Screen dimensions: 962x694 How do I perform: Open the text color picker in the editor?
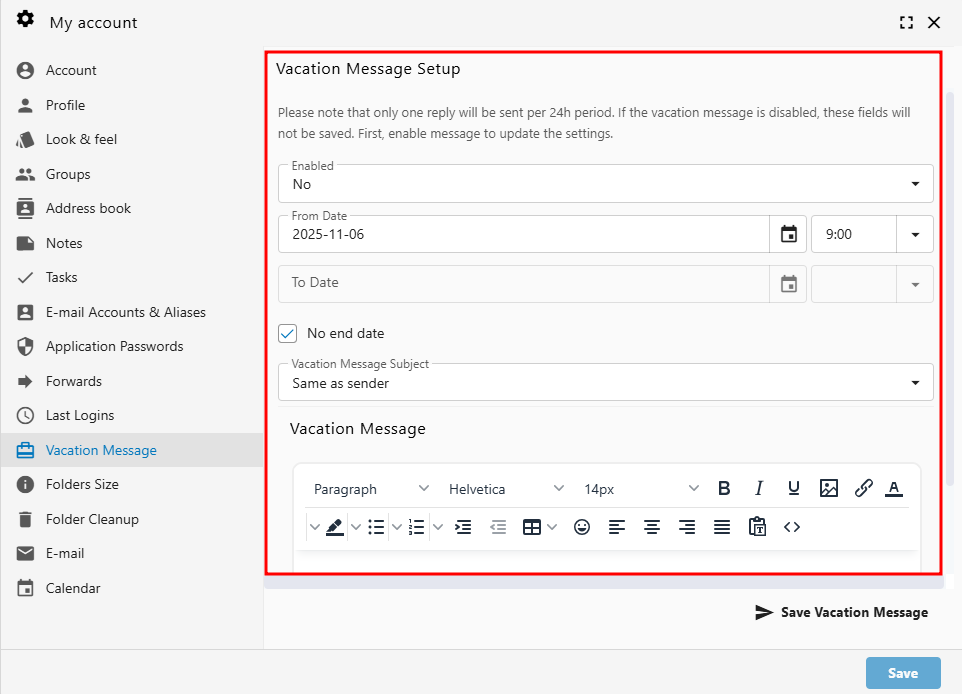(x=893, y=488)
